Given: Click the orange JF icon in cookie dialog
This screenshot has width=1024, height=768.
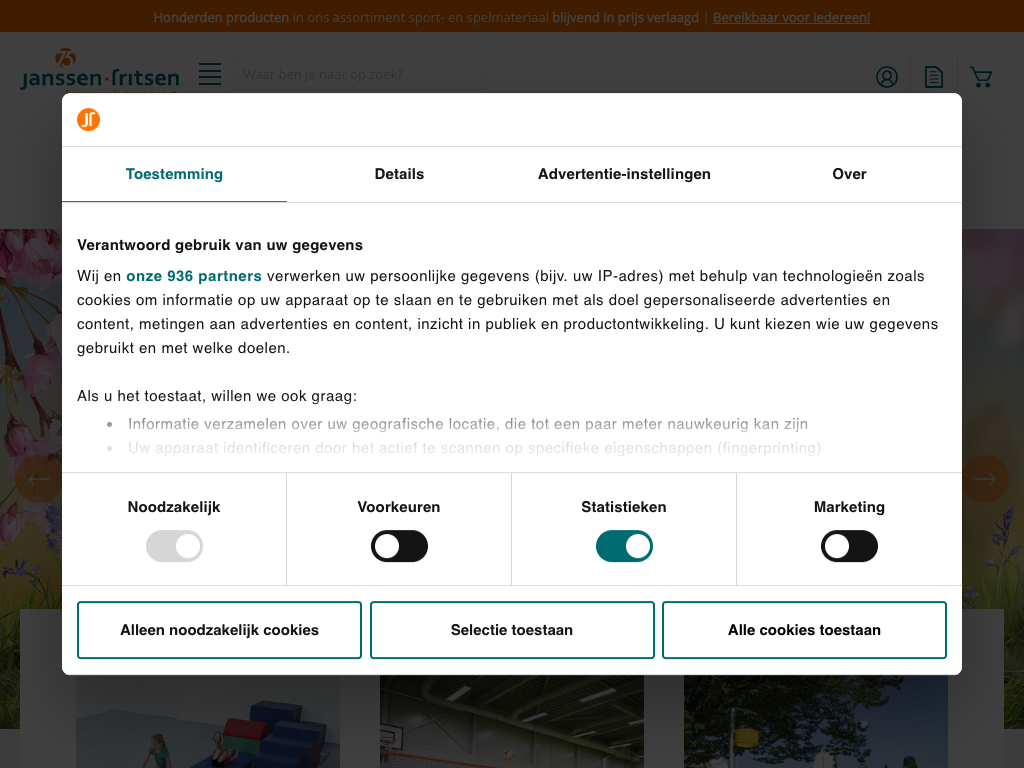Looking at the screenshot, I should (x=88, y=120).
